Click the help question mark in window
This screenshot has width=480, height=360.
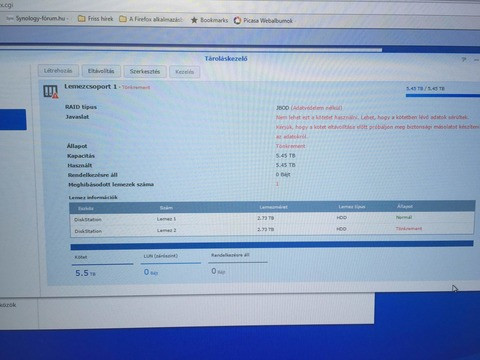tap(464, 60)
